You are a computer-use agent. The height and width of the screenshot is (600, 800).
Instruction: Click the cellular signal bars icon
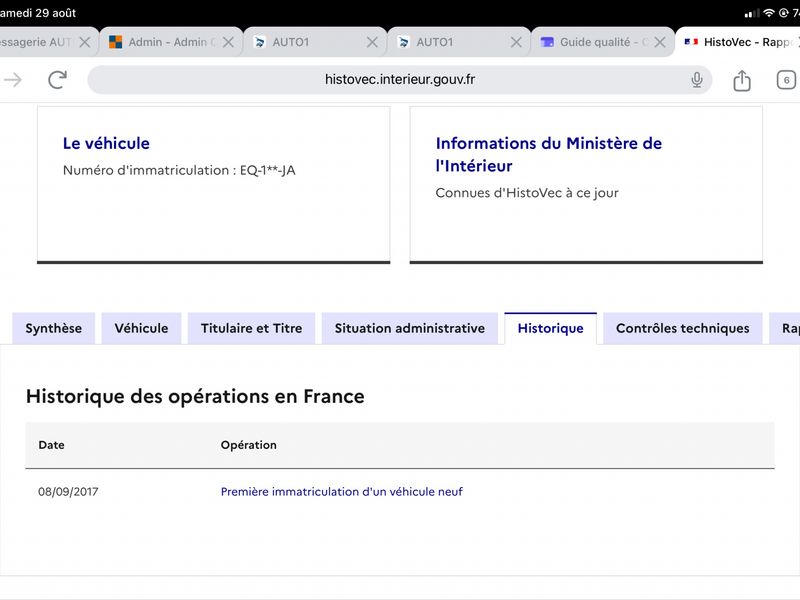pyautogui.click(x=752, y=14)
